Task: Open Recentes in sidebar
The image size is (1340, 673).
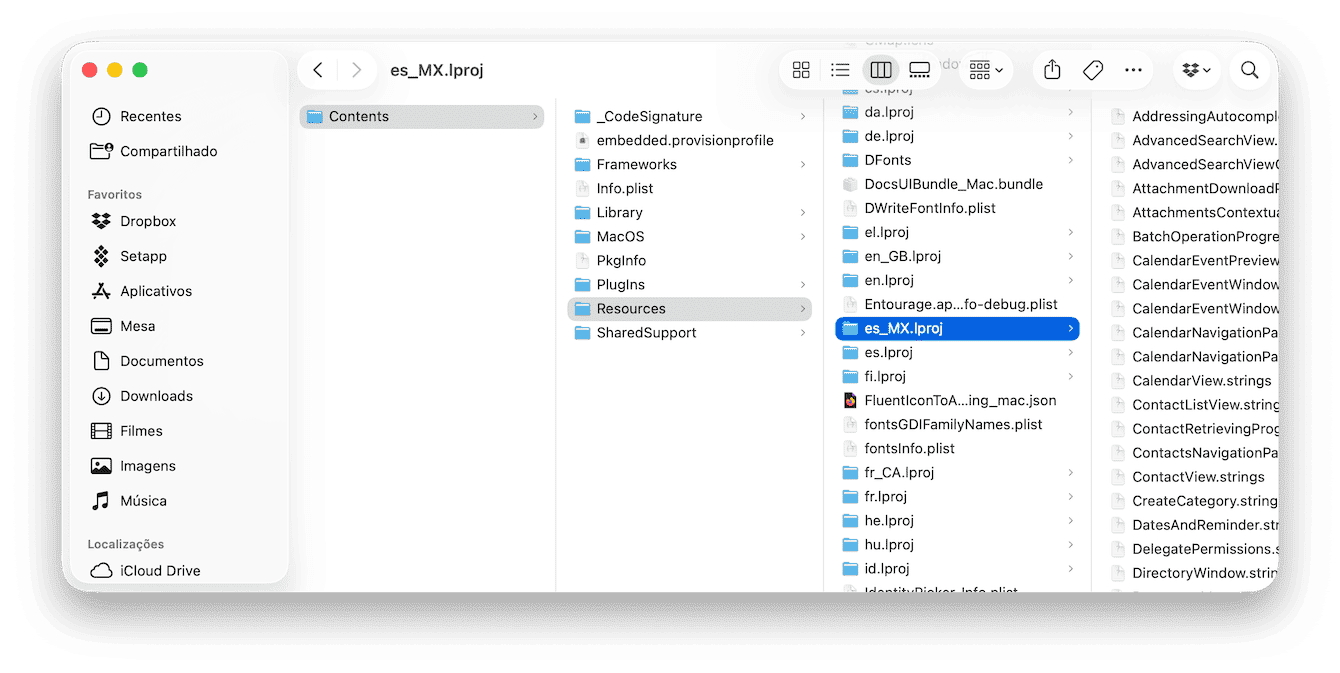Action: 137,117
